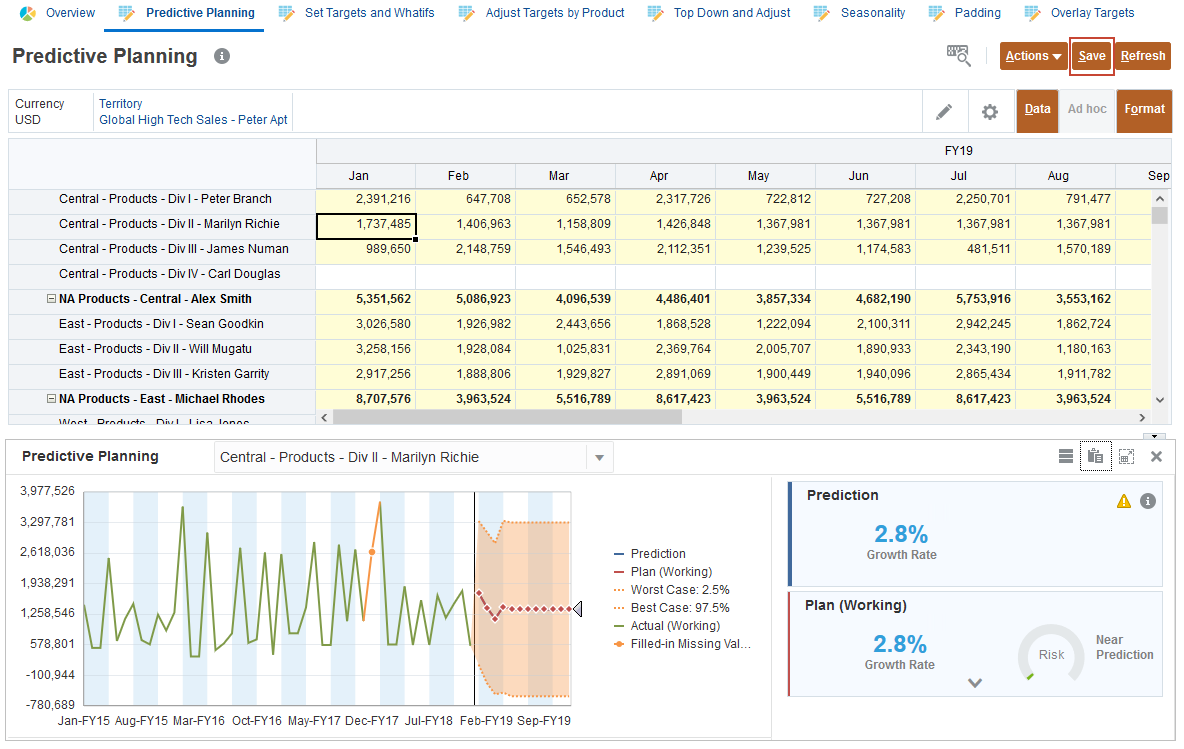Screen dimensions: 1184x749
Task: Open the gear settings icon
Action: pyautogui.click(x=989, y=112)
